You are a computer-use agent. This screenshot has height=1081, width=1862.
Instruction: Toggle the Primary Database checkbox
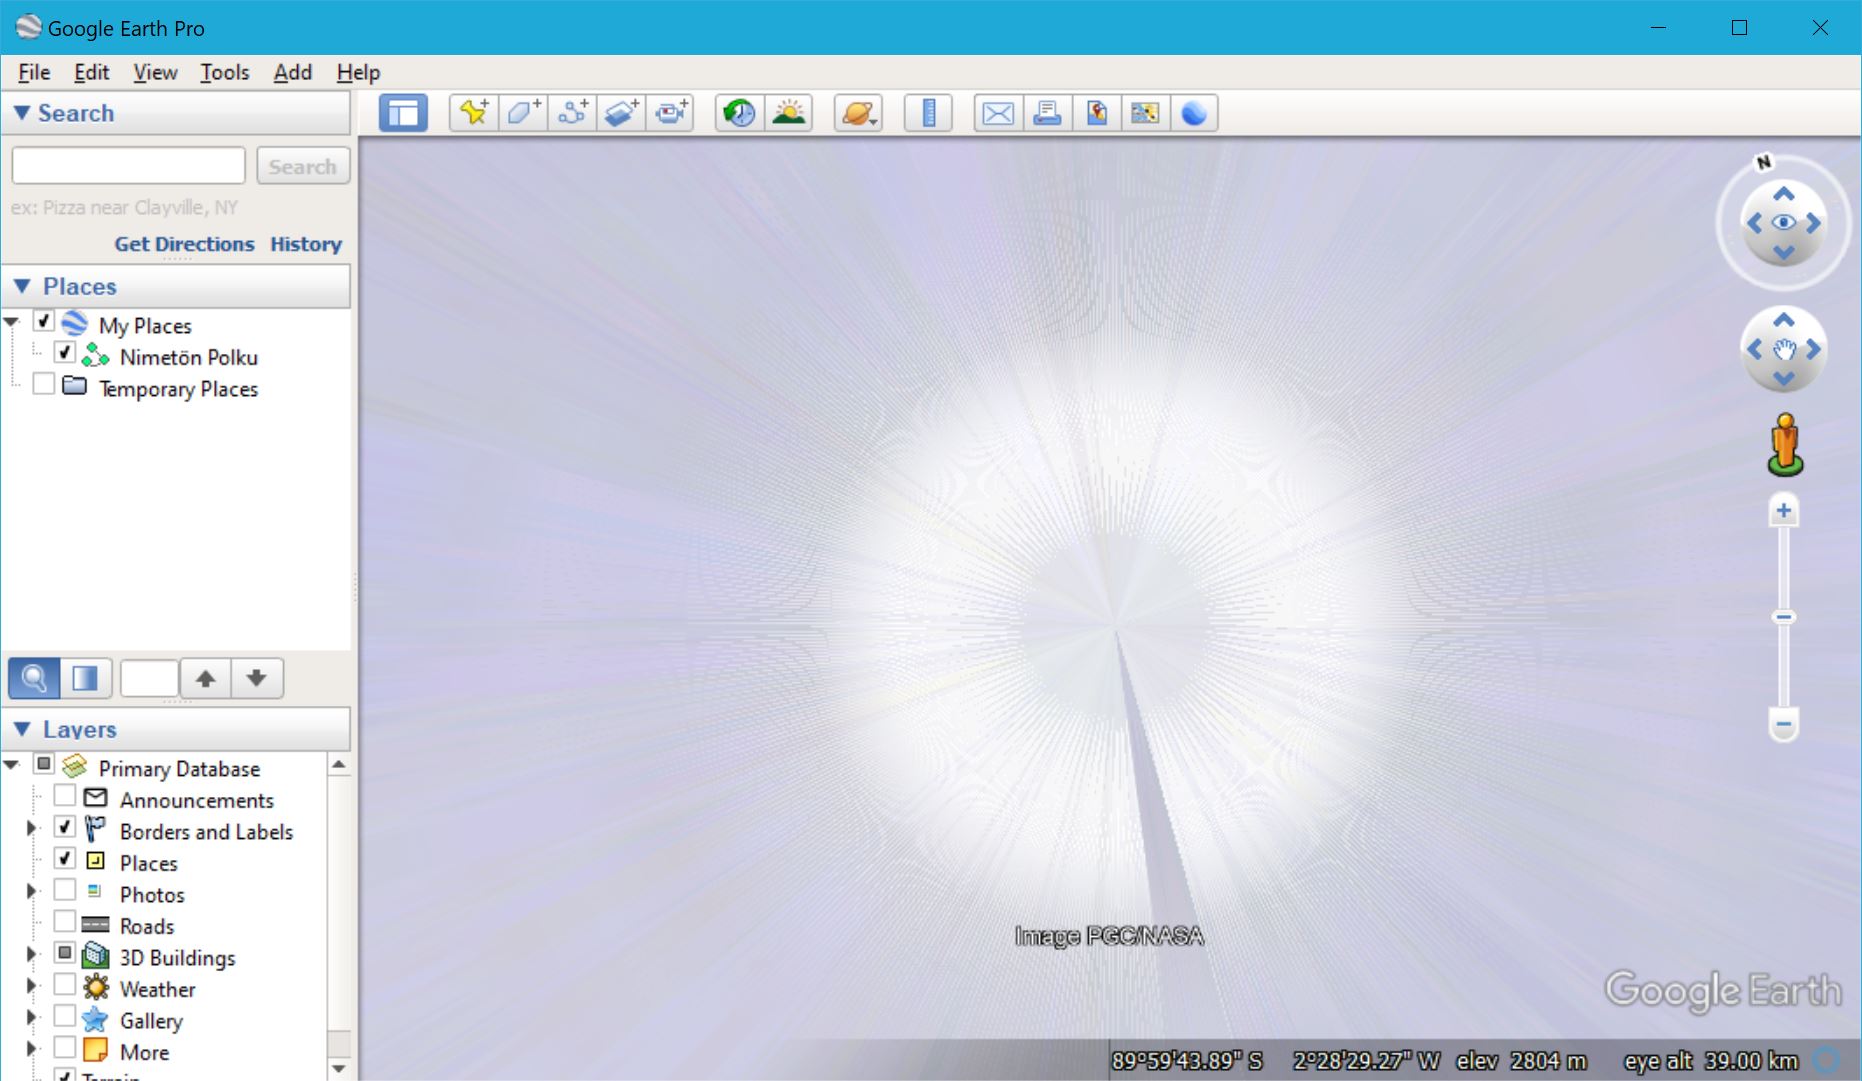click(43, 764)
